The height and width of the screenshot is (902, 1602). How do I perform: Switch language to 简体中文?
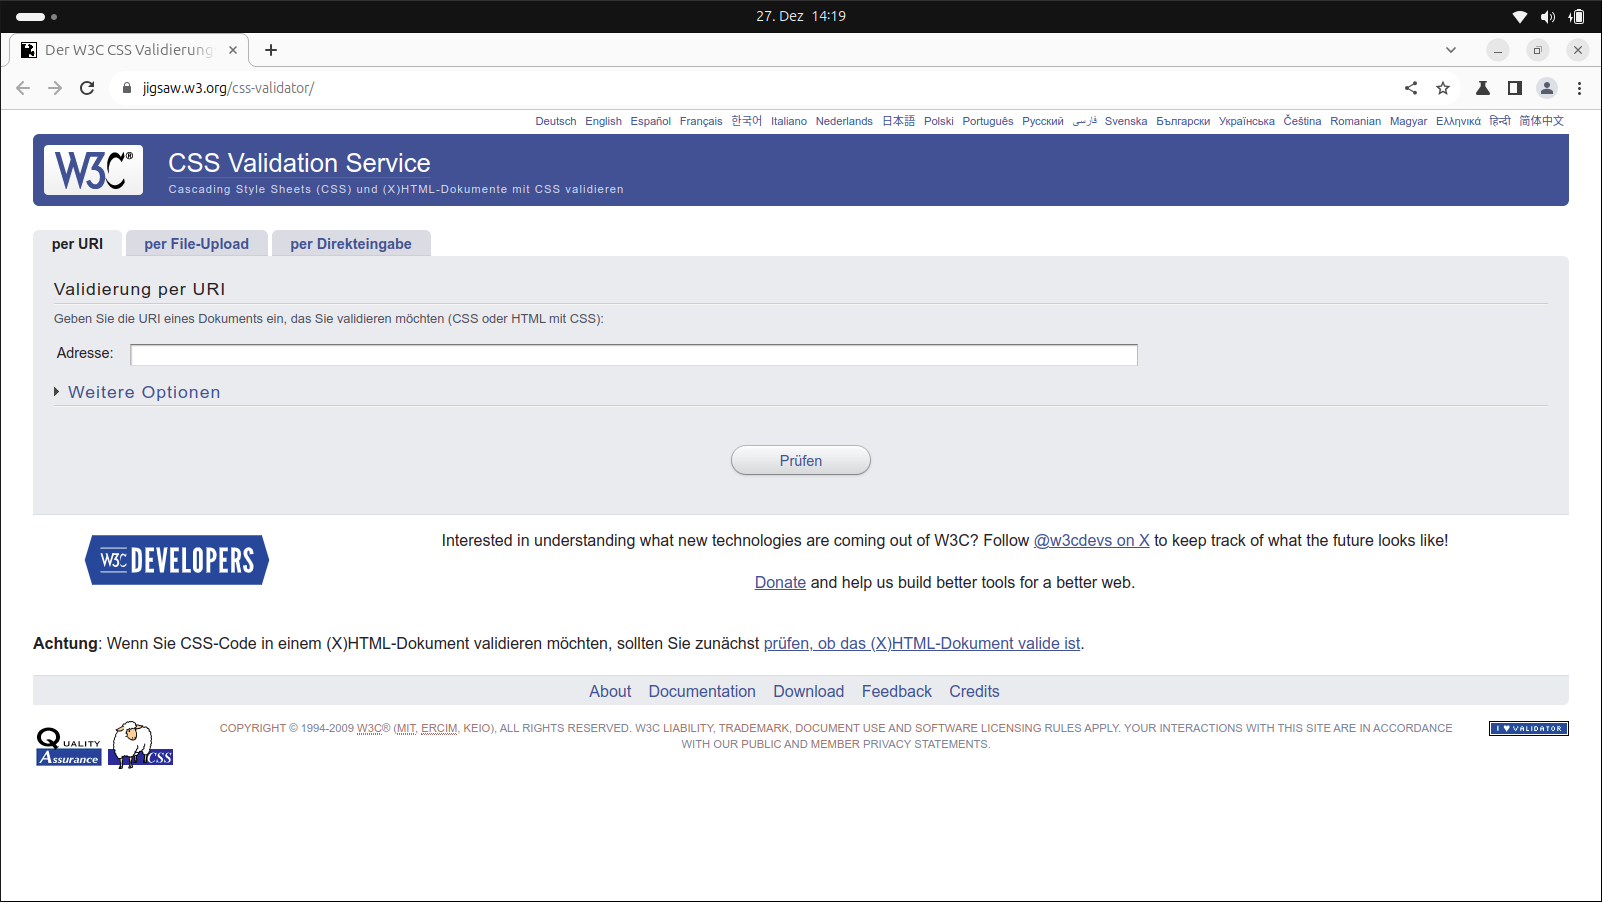point(1542,121)
